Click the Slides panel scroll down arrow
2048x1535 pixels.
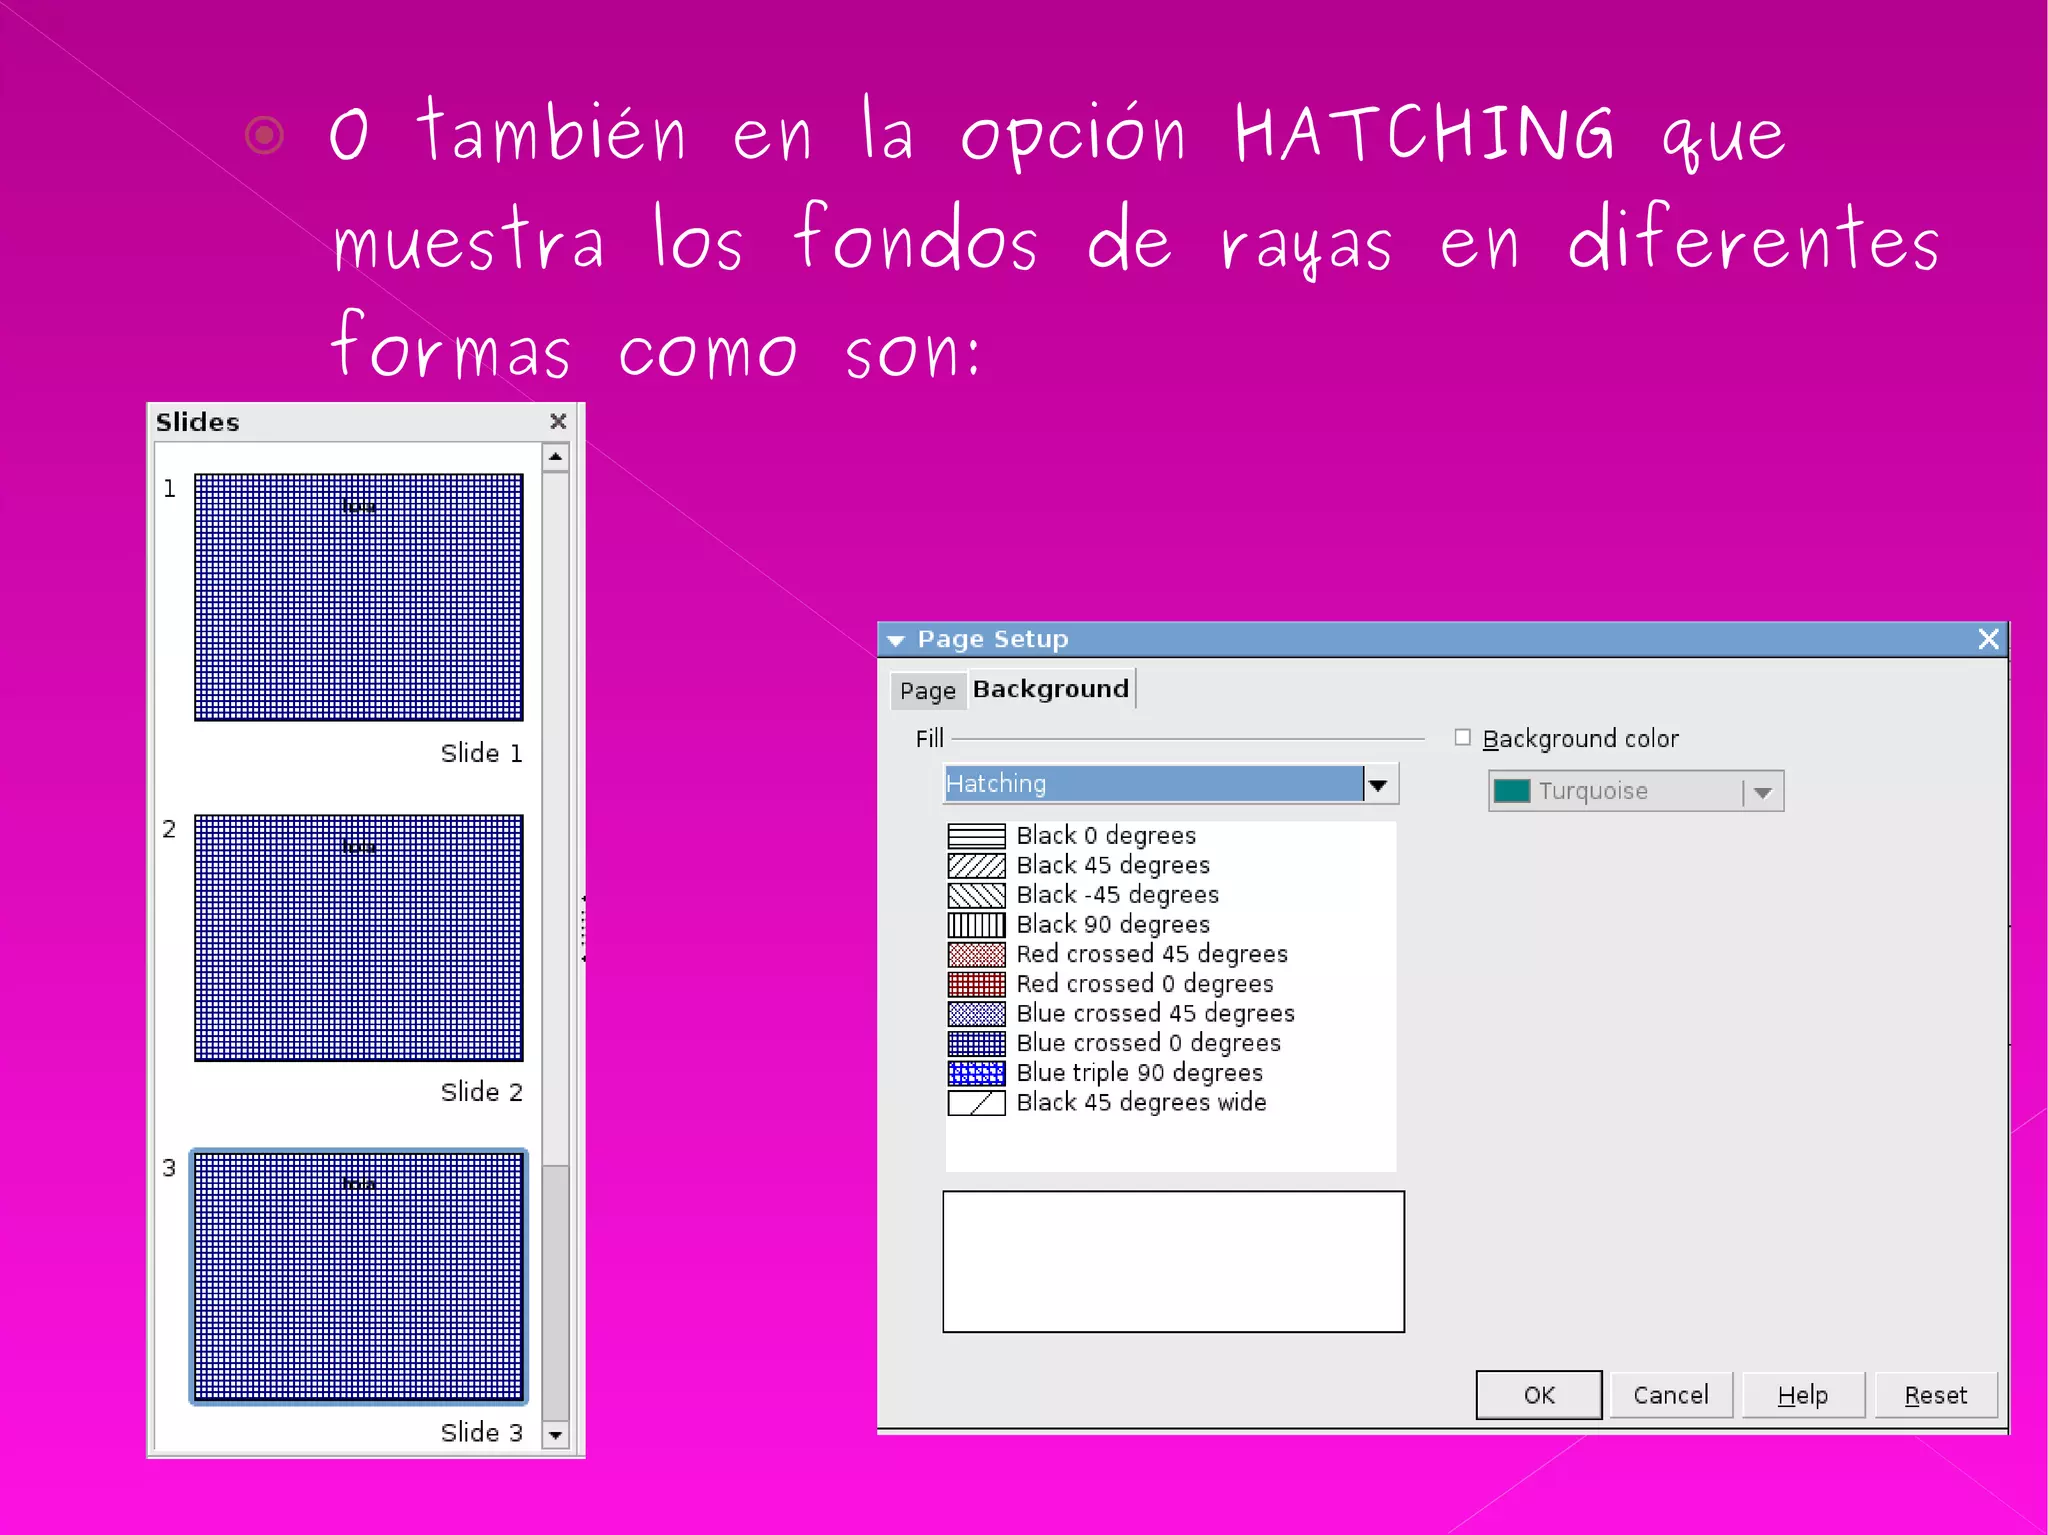[x=555, y=1435]
